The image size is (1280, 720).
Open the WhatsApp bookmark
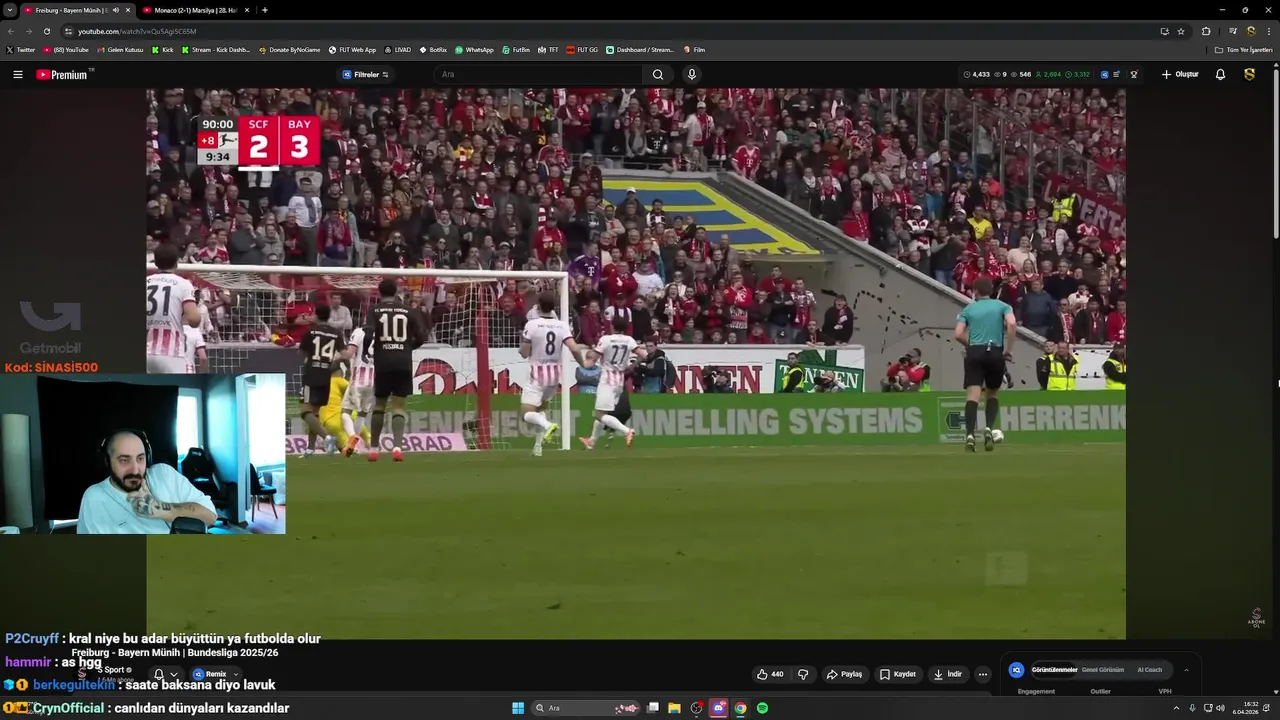pos(474,49)
